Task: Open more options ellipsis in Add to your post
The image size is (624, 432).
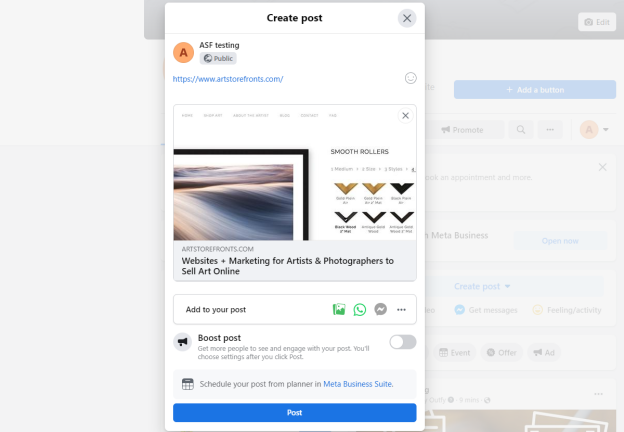Action: coord(401,309)
